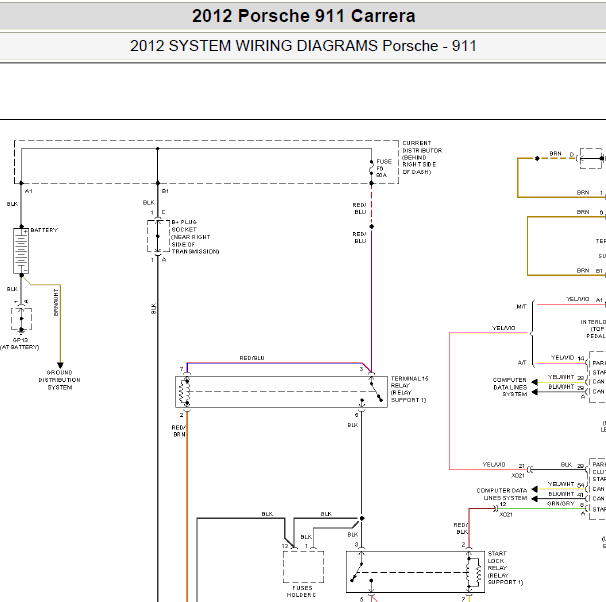Select the 'START LOCK RELAY' label

506,568
